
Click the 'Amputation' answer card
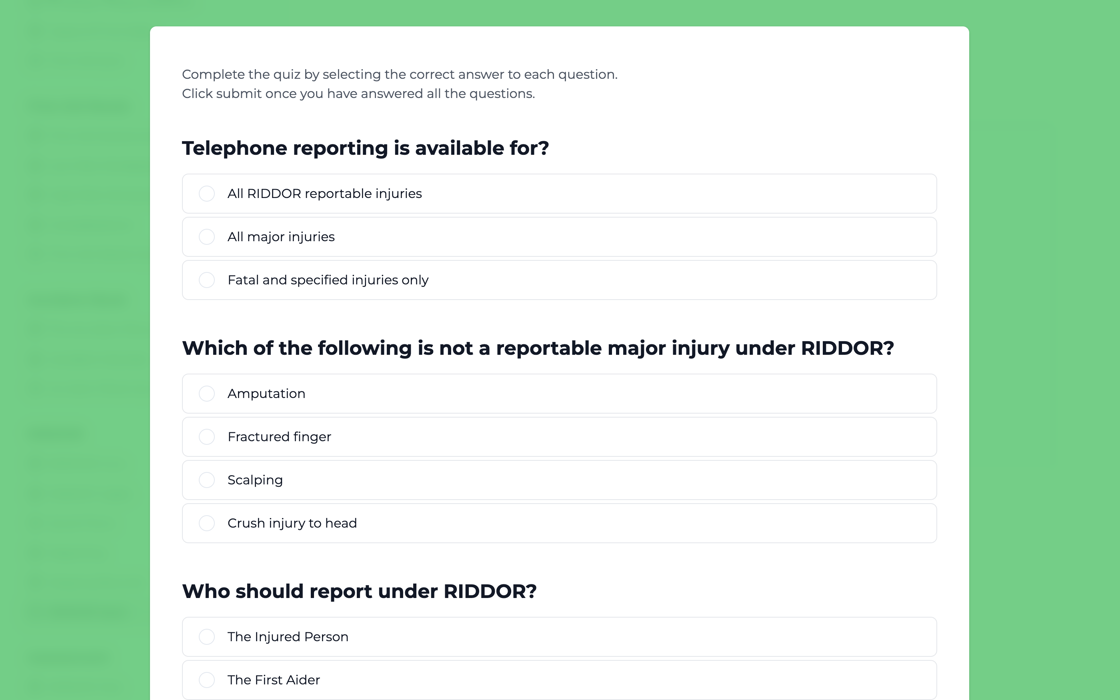click(559, 393)
